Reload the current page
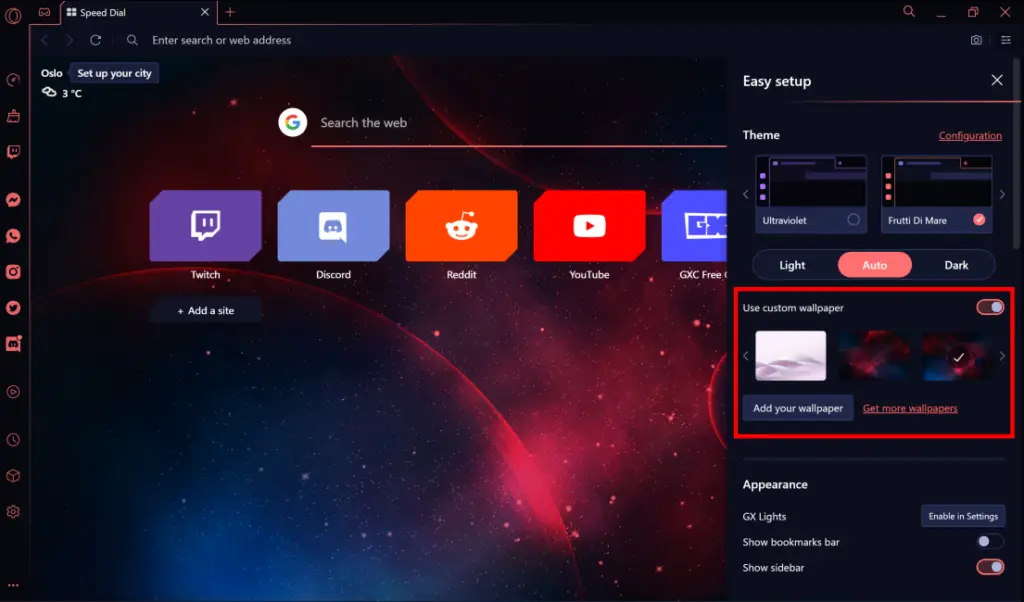 (95, 40)
